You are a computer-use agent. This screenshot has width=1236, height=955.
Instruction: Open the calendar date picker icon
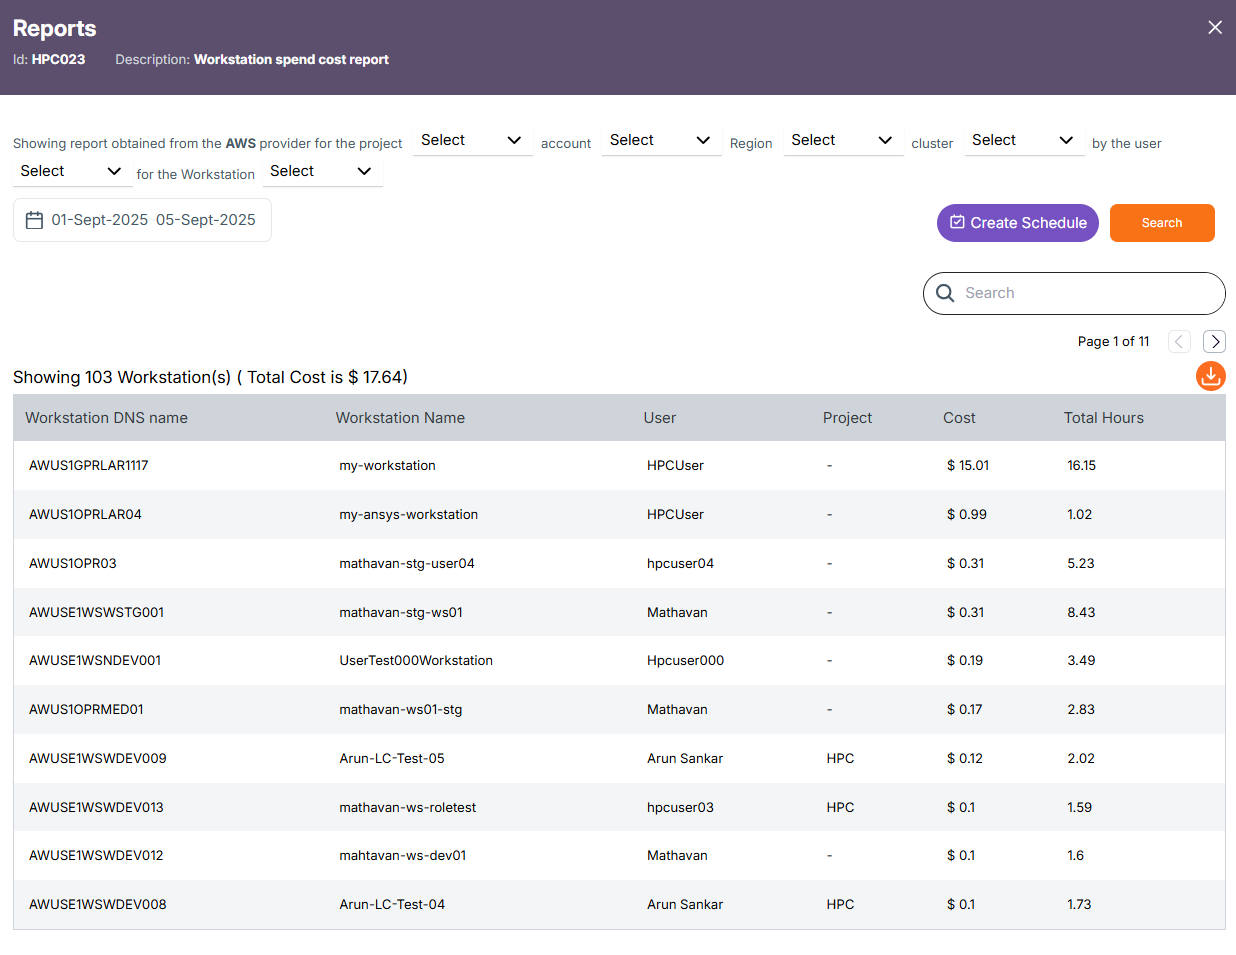point(34,220)
